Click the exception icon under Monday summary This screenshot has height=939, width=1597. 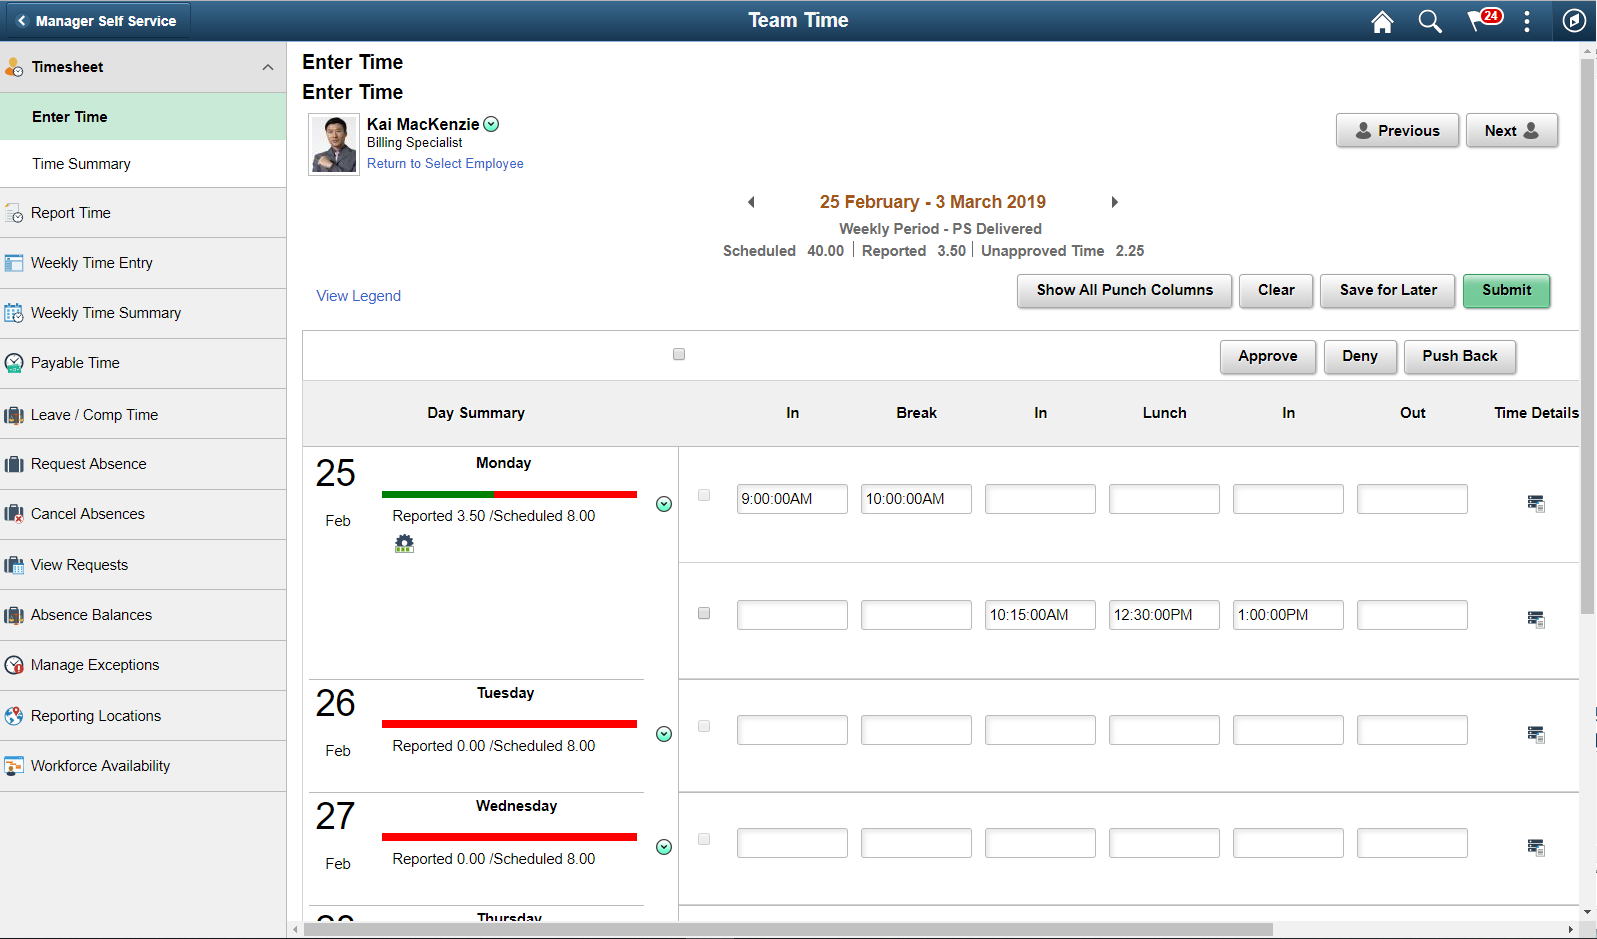404,543
